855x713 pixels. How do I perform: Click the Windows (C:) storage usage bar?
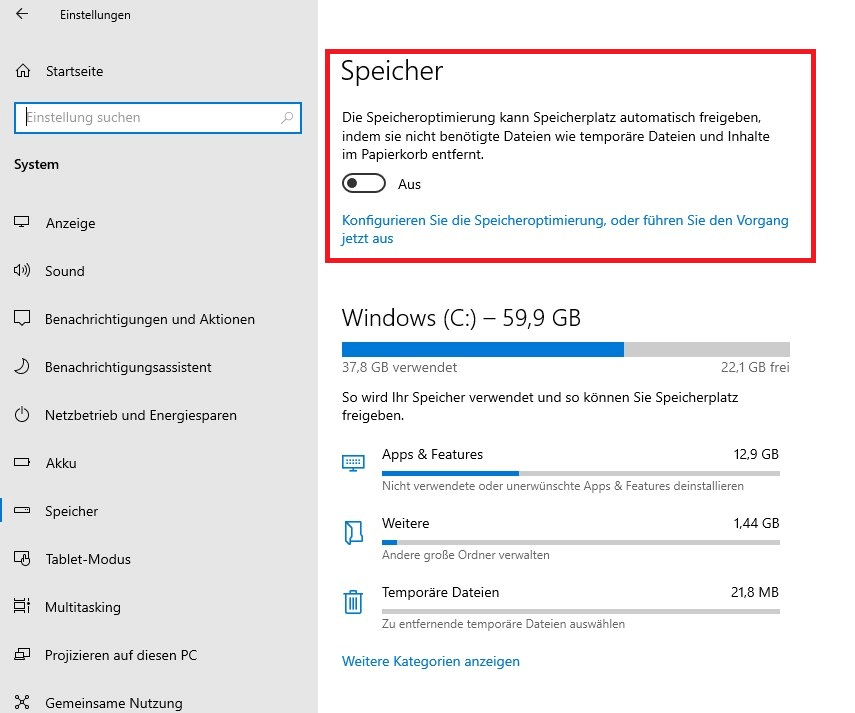coord(565,349)
